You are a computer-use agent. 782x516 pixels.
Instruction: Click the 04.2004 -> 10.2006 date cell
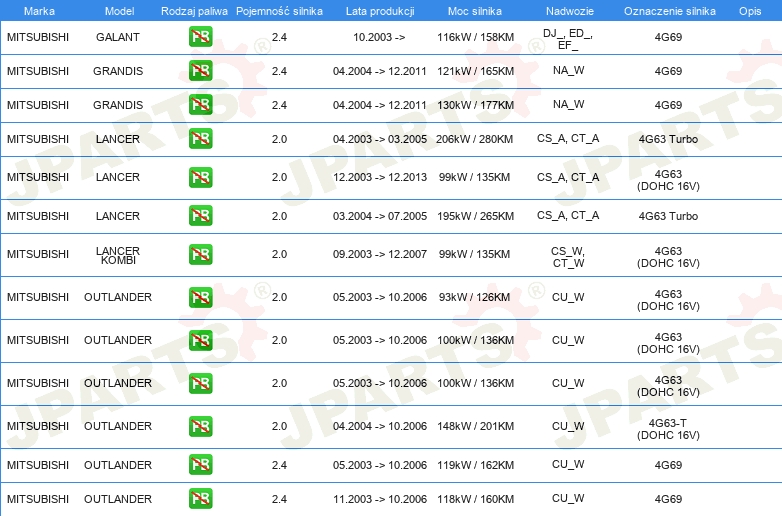coord(380,426)
